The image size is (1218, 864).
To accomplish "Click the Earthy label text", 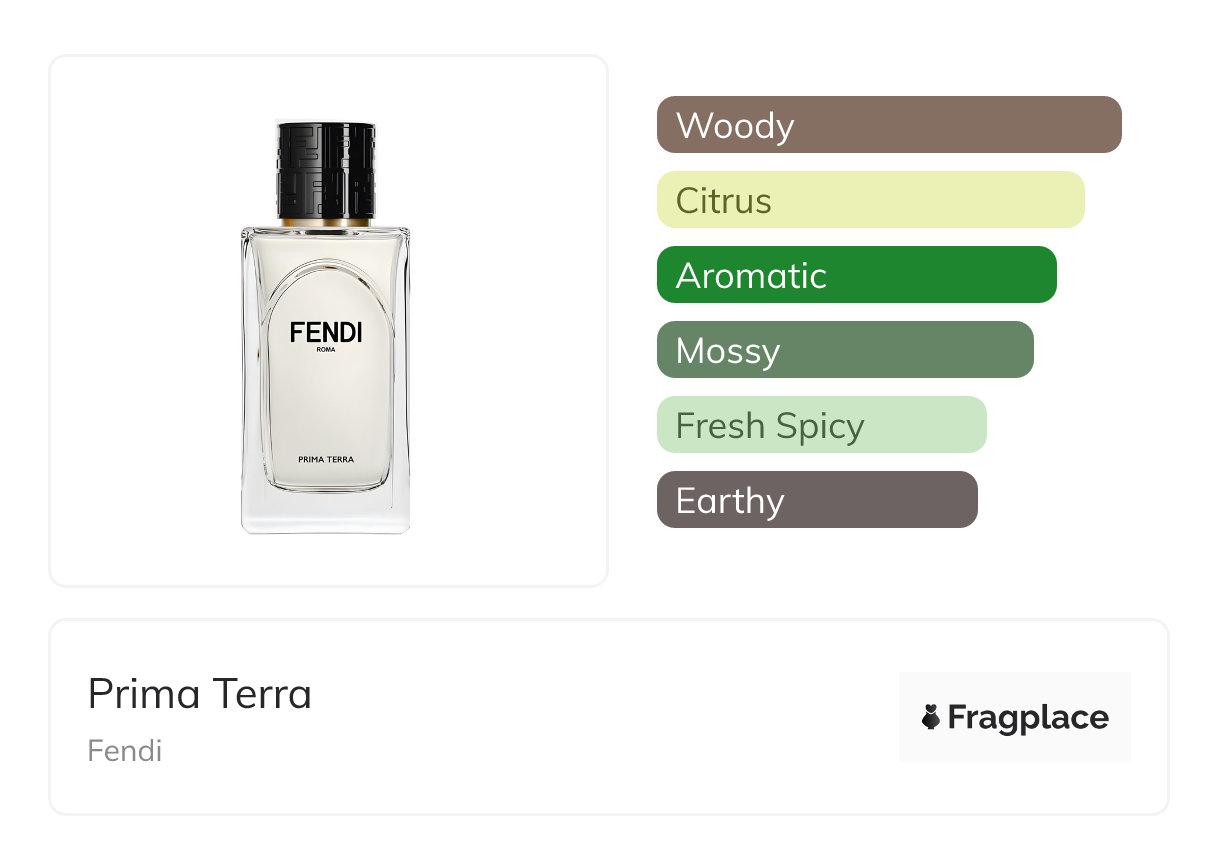I will (x=730, y=501).
